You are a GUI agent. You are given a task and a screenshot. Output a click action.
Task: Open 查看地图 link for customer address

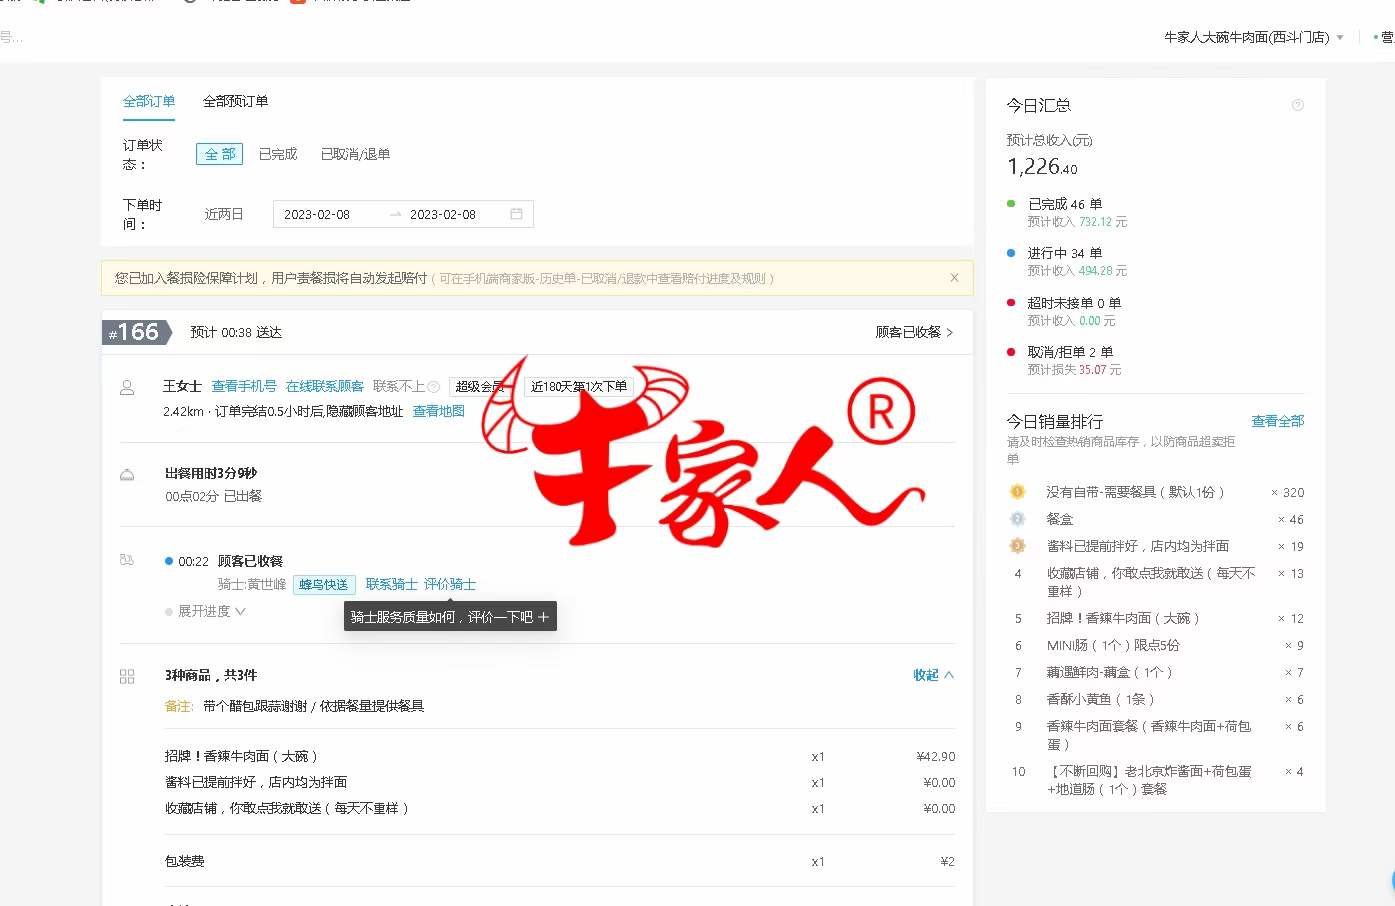click(x=439, y=411)
